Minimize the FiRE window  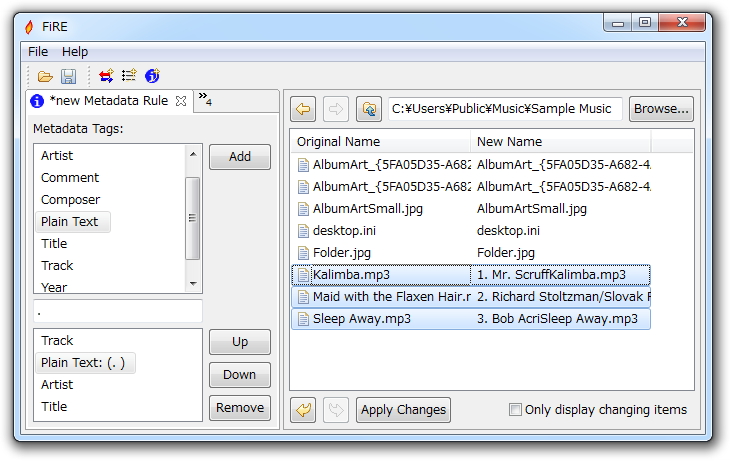pos(618,22)
